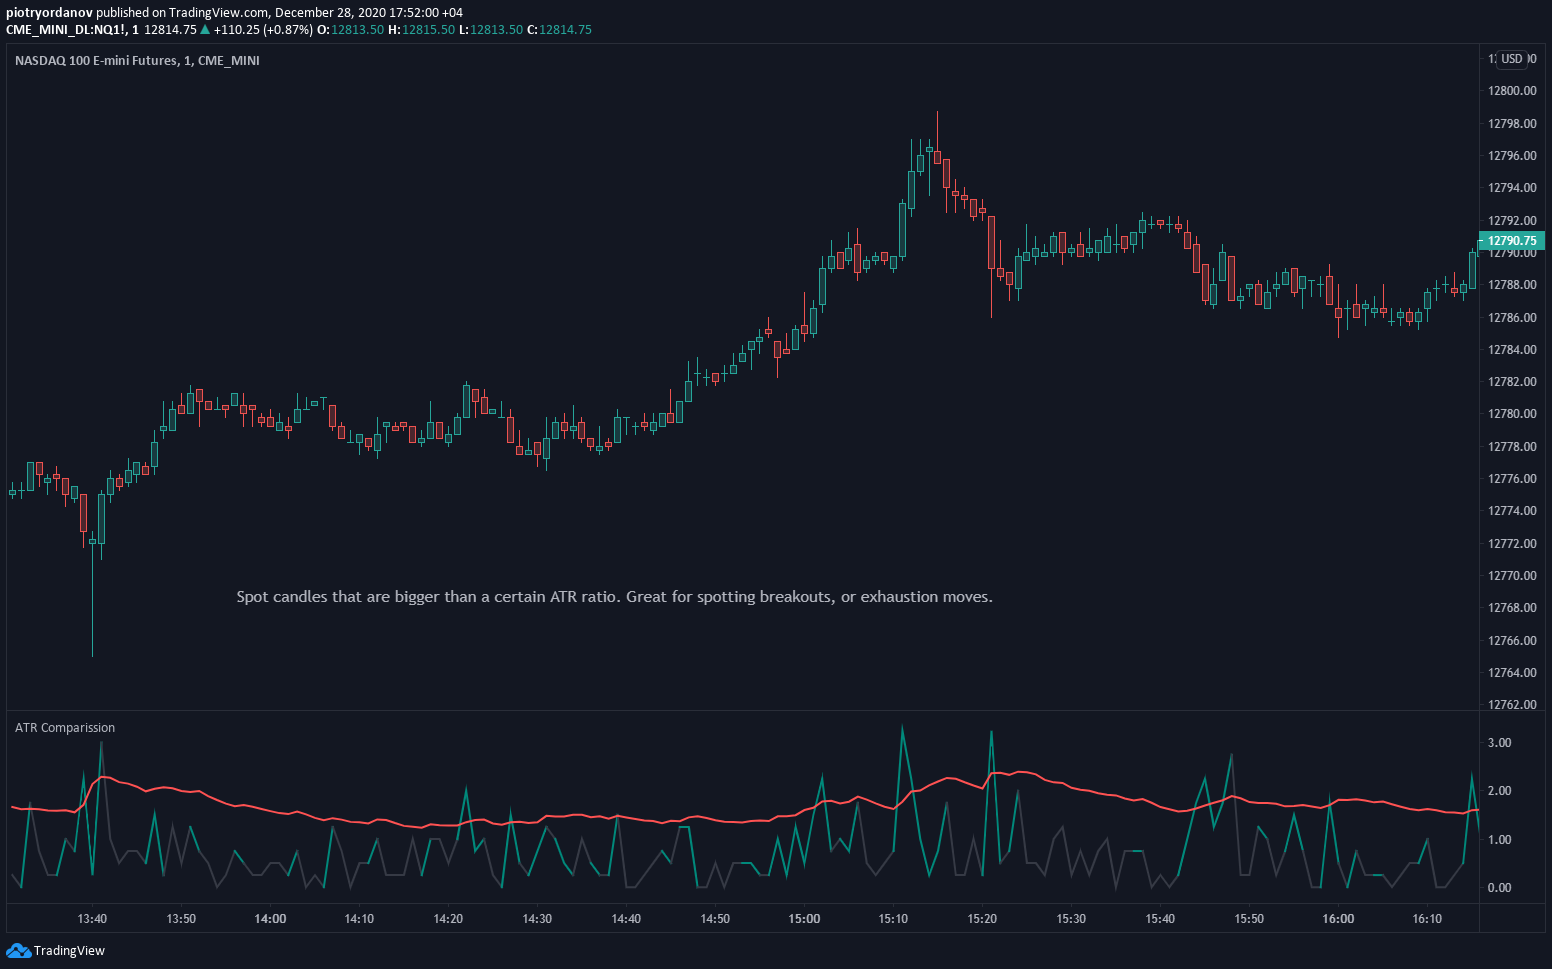The width and height of the screenshot is (1552, 969).
Task: Click the 12762.00 price axis label
Action: 1512,705
